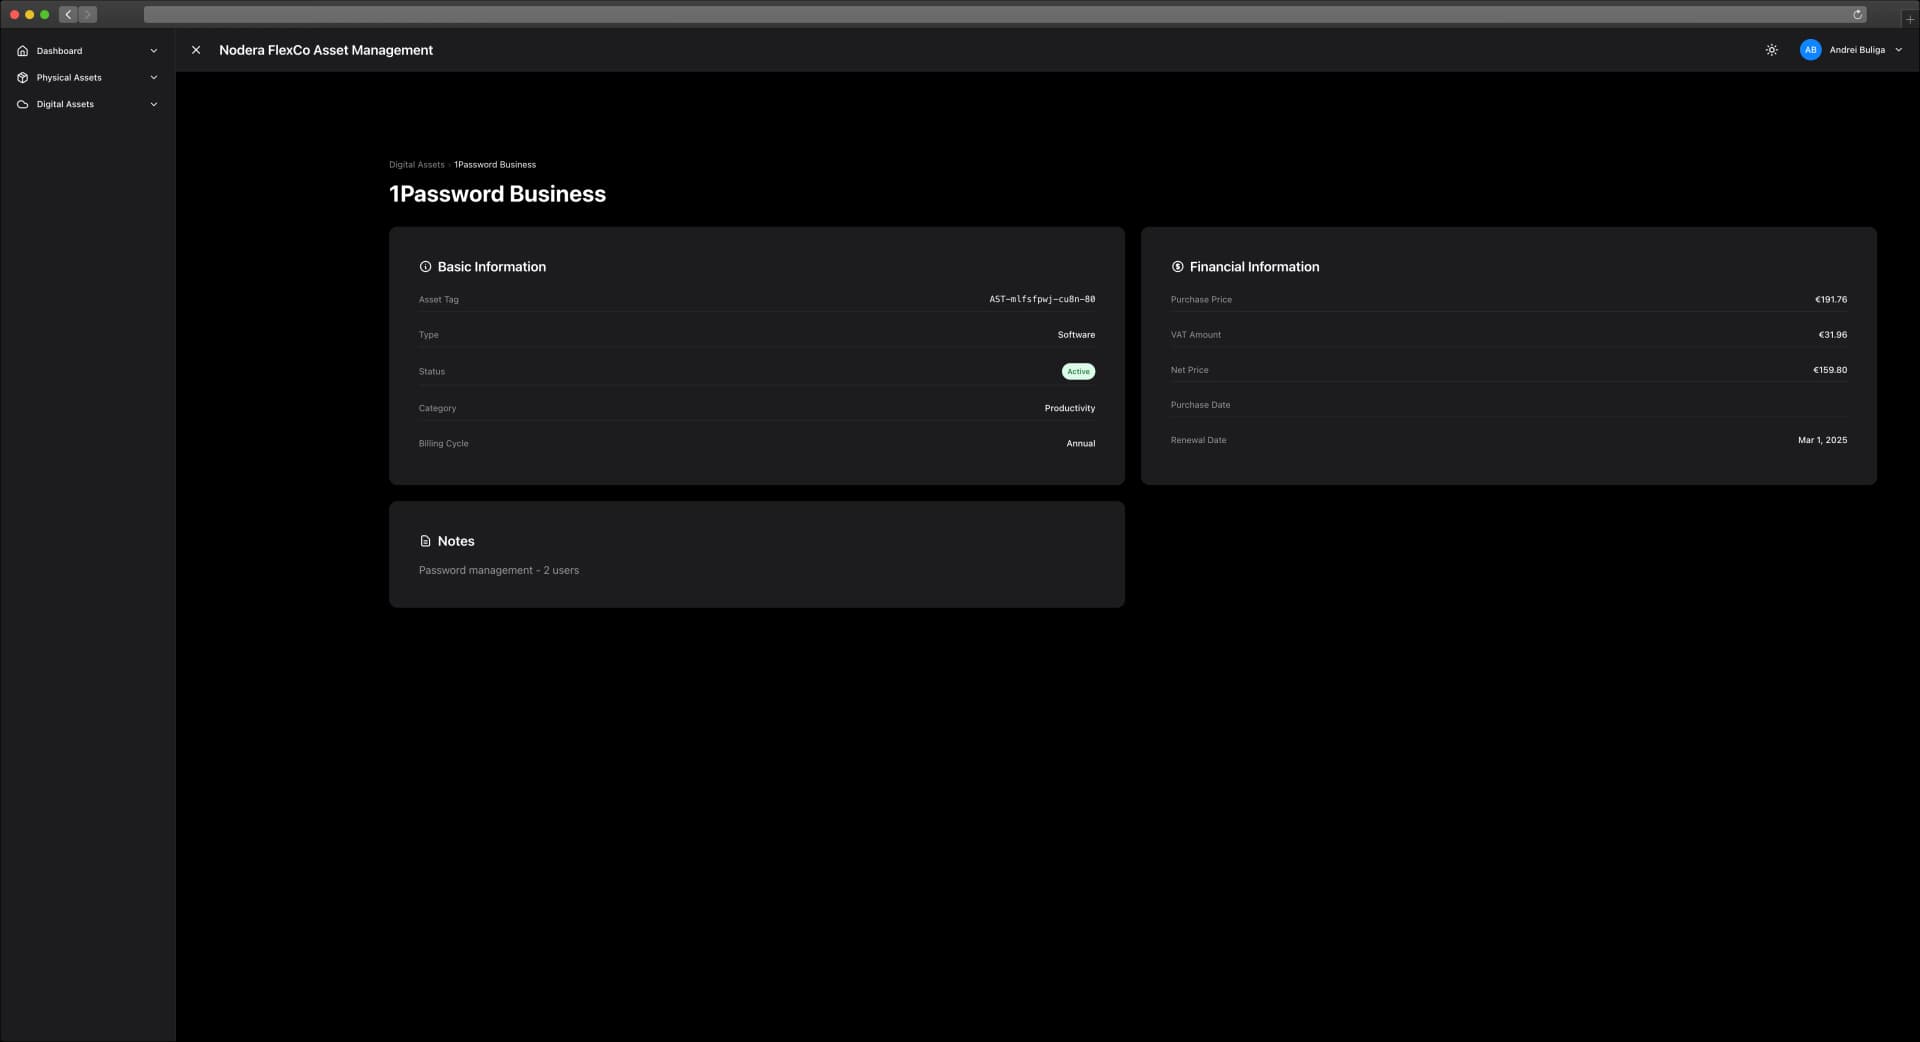Image resolution: width=1920 pixels, height=1042 pixels.
Task: Go back in browser history
Action: (x=68, y=15)
